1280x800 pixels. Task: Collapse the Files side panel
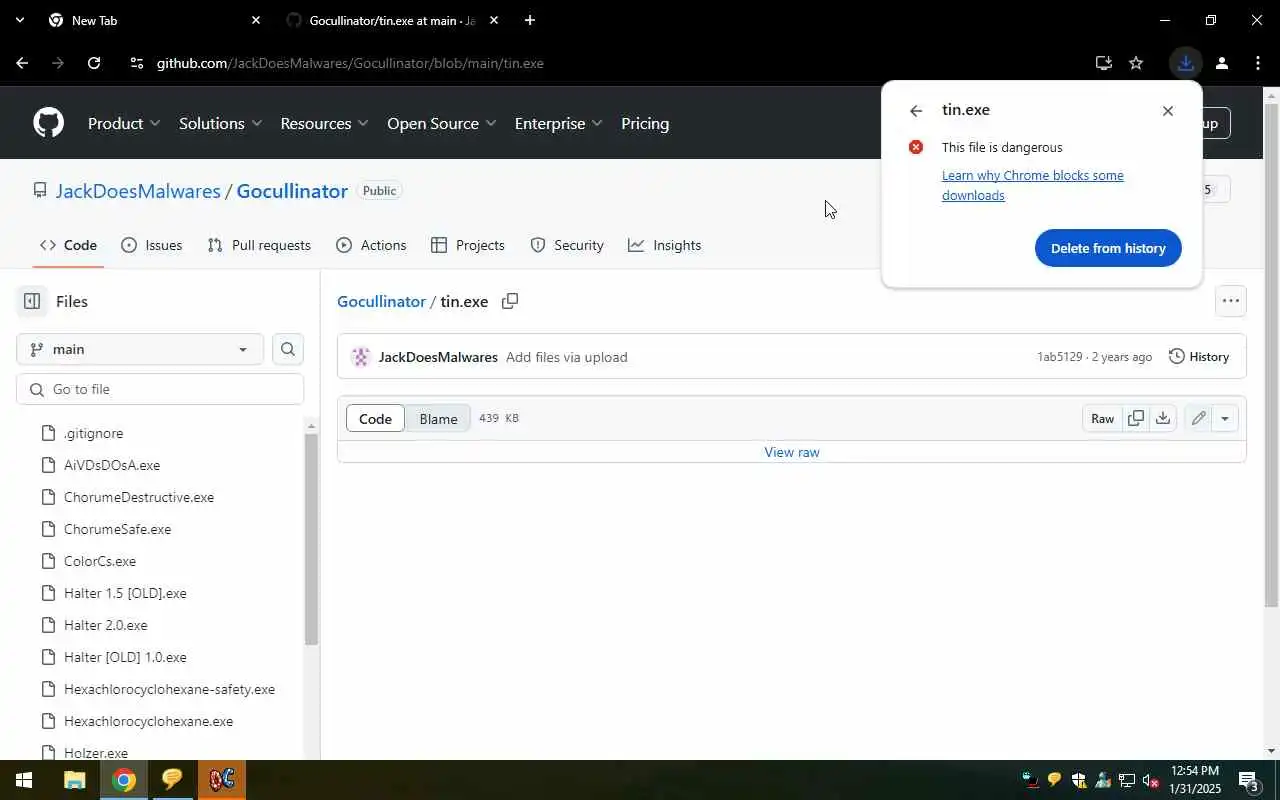32,301
